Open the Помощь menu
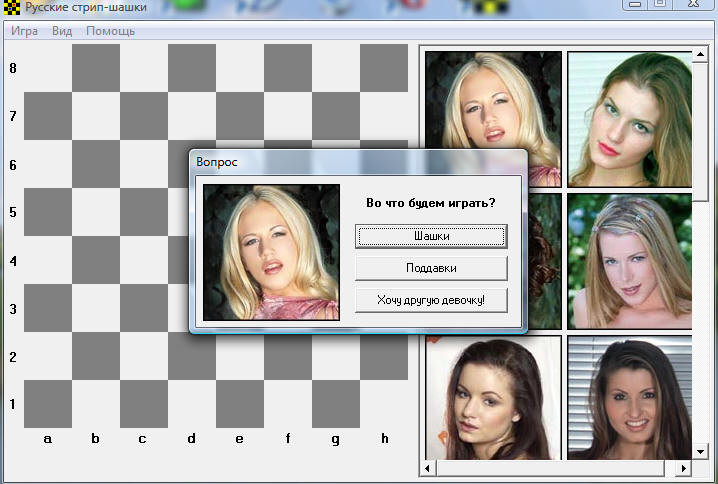This screenshot has height=484, width=718. point(110,31)
